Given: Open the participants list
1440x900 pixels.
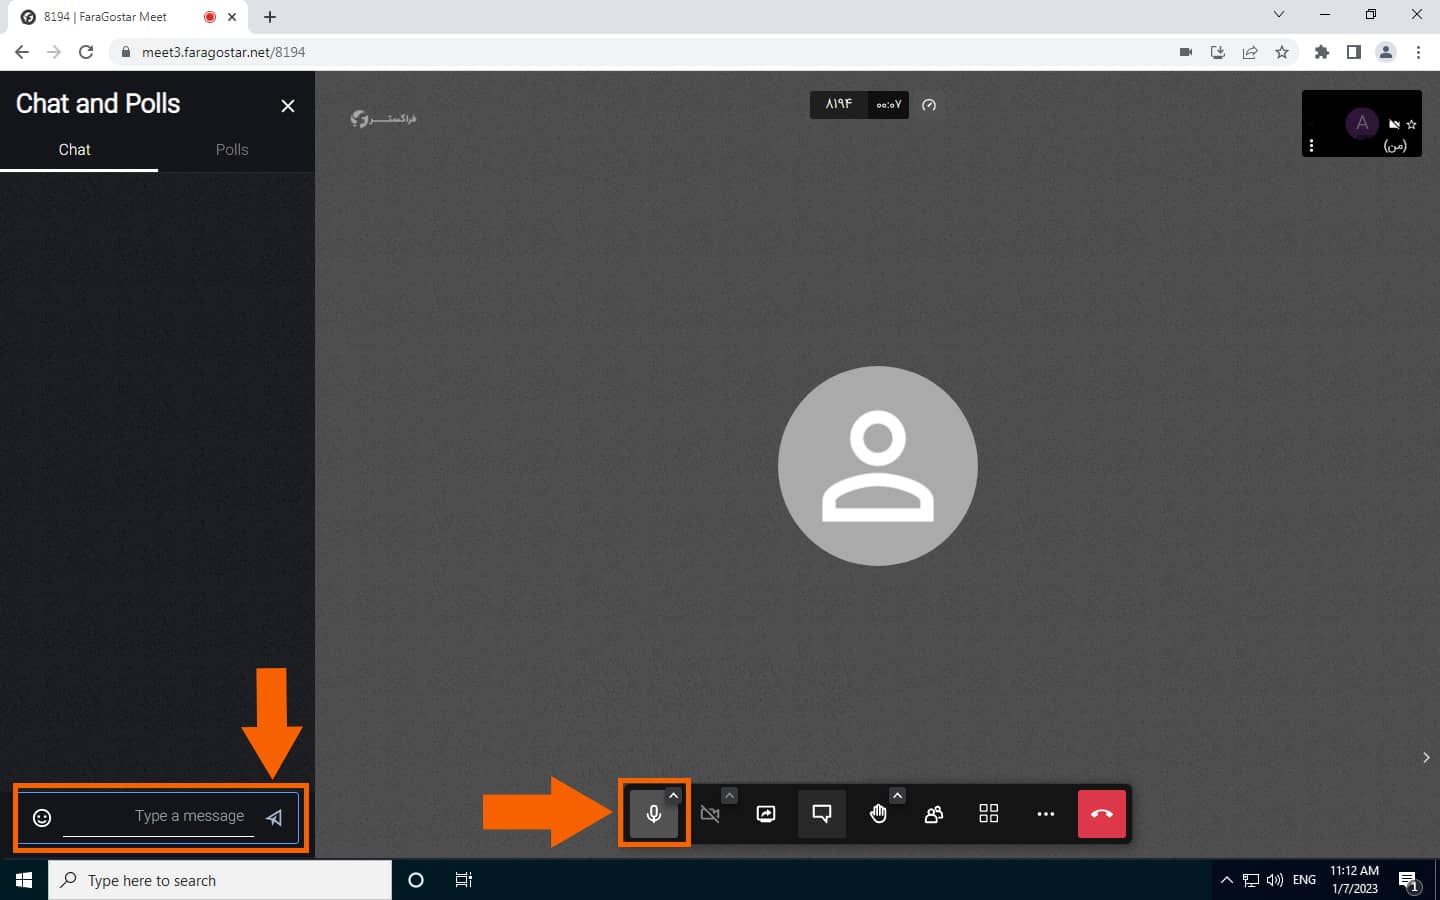Looking at the screenshot, I should click(934, 814).
